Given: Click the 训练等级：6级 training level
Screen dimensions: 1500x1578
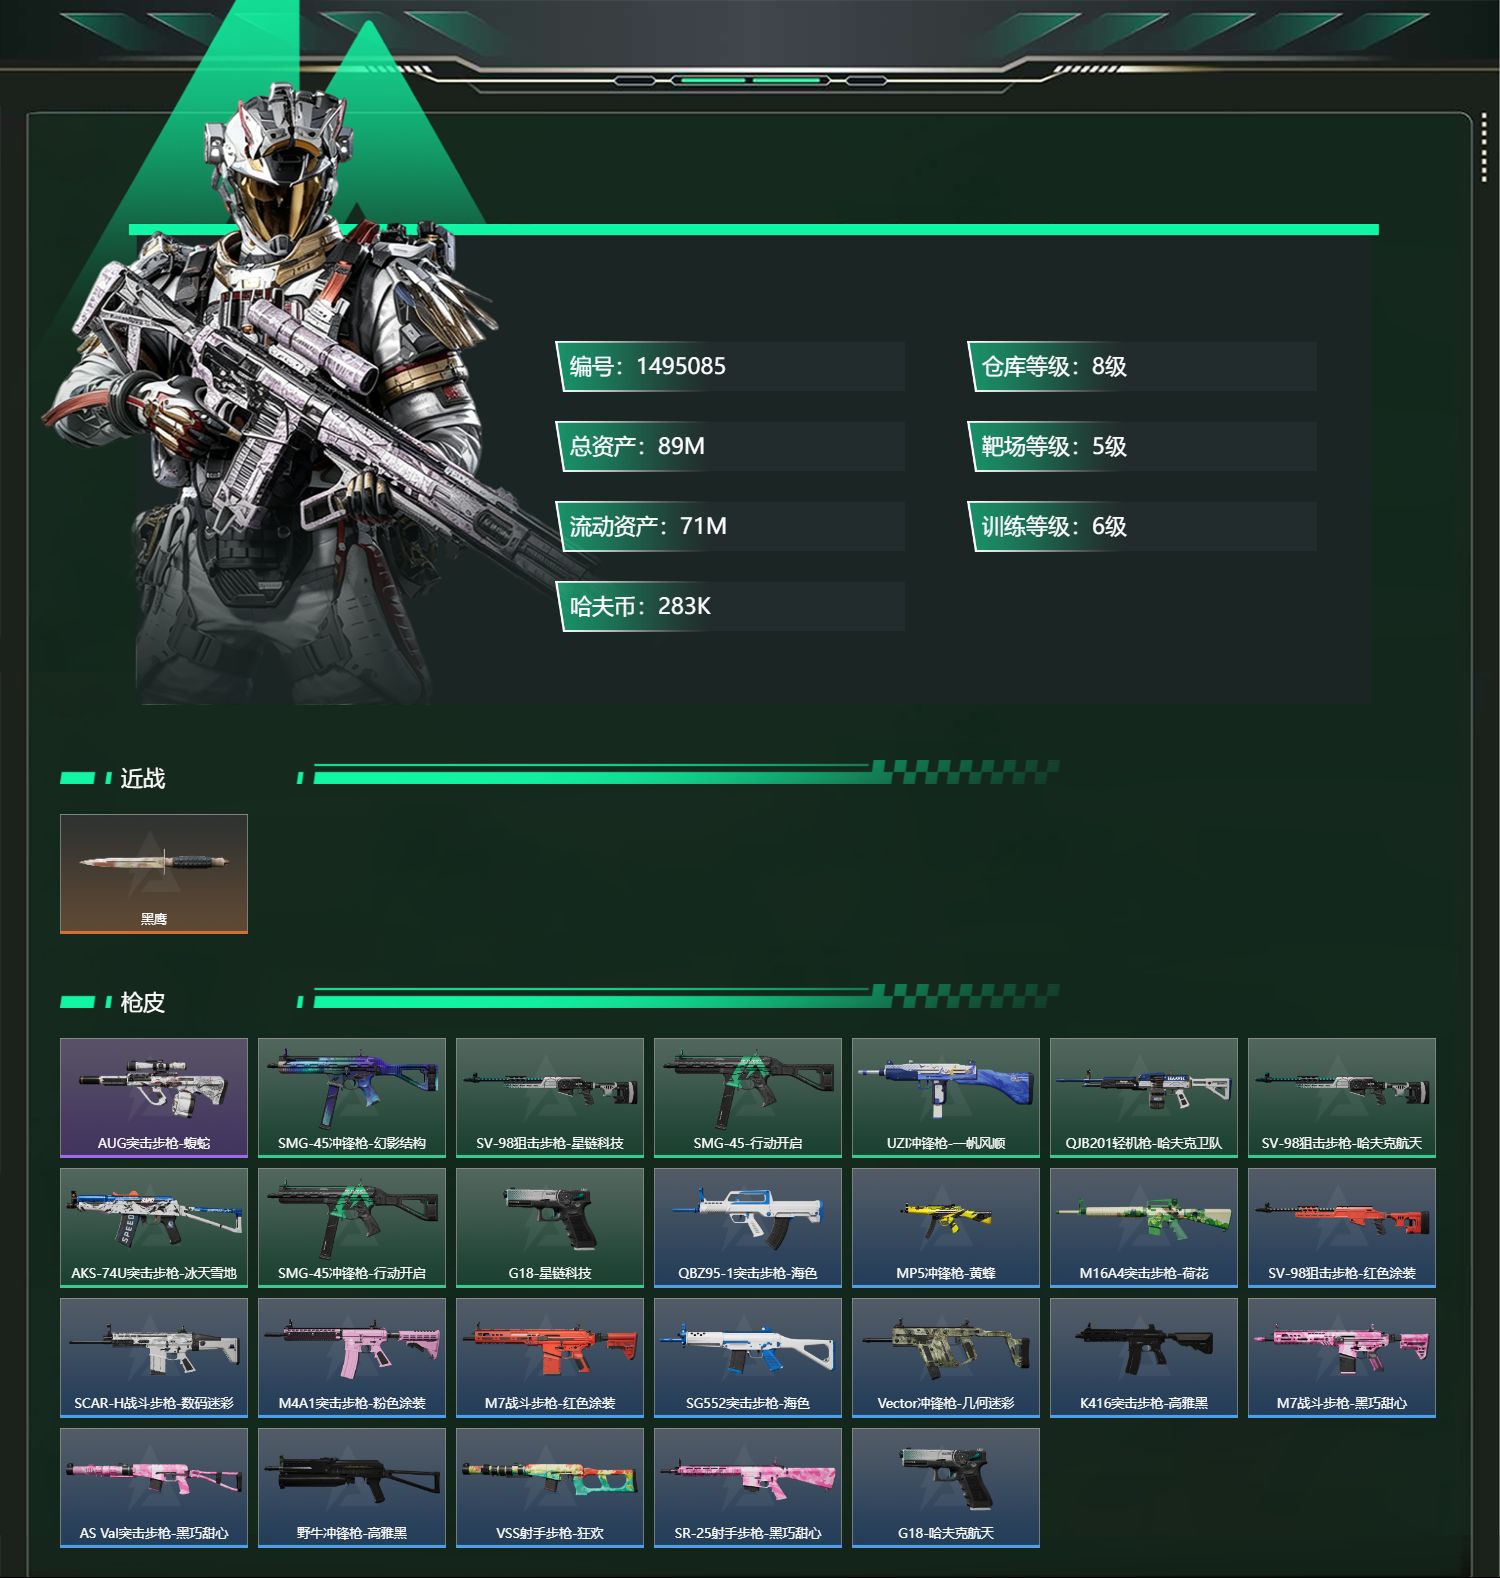Looking at the screenshot, I should click(x=1142, y=526).
